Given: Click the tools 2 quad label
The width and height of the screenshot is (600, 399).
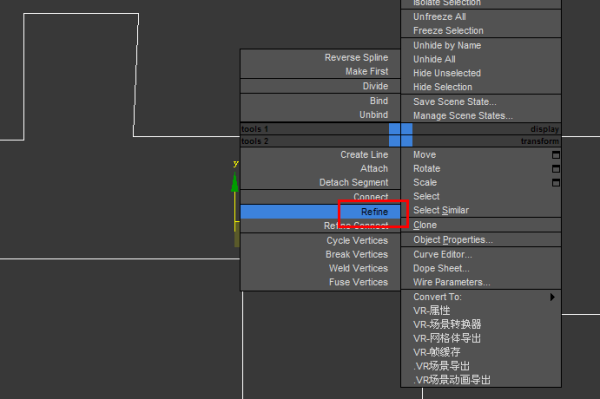Looking at the screenshot, I should coord(254,141).
